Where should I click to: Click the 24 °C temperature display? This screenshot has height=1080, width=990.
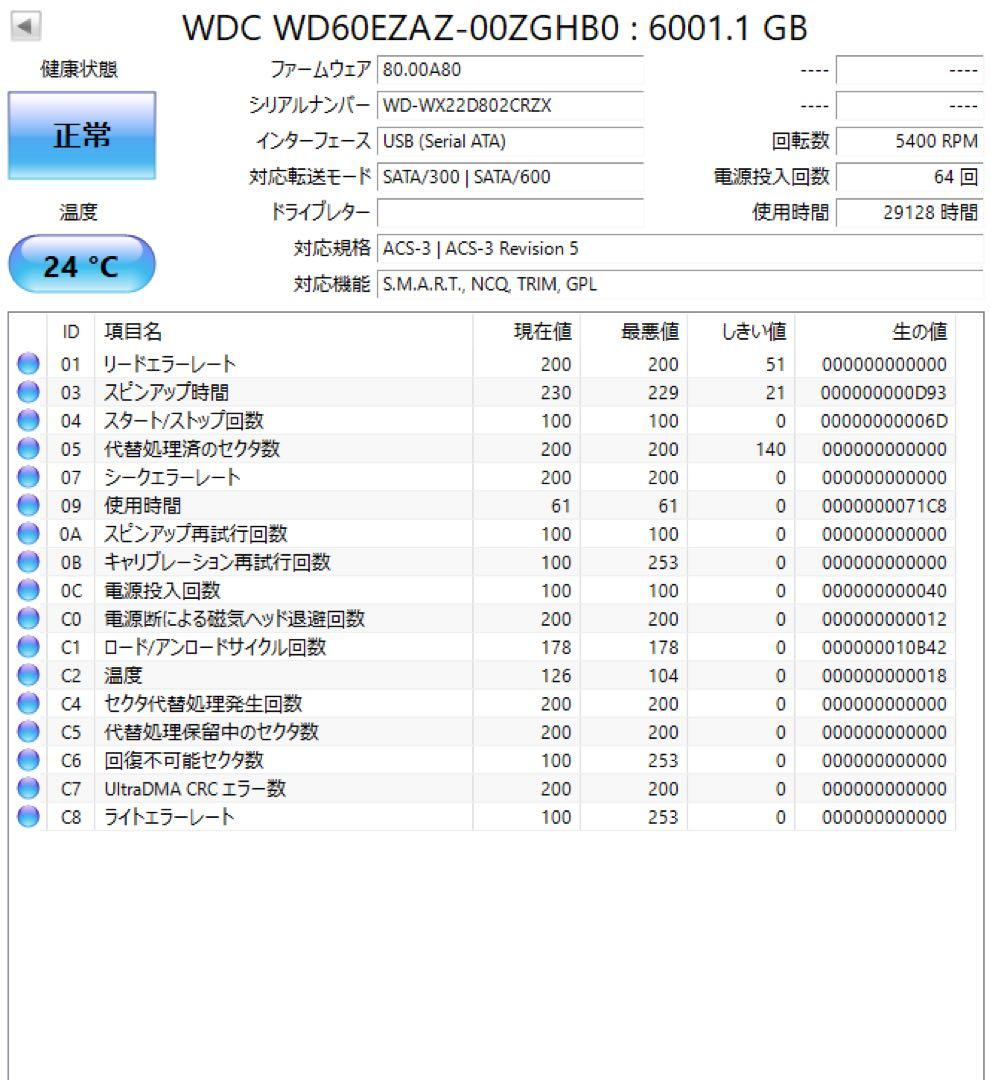(x=81, y=263)
